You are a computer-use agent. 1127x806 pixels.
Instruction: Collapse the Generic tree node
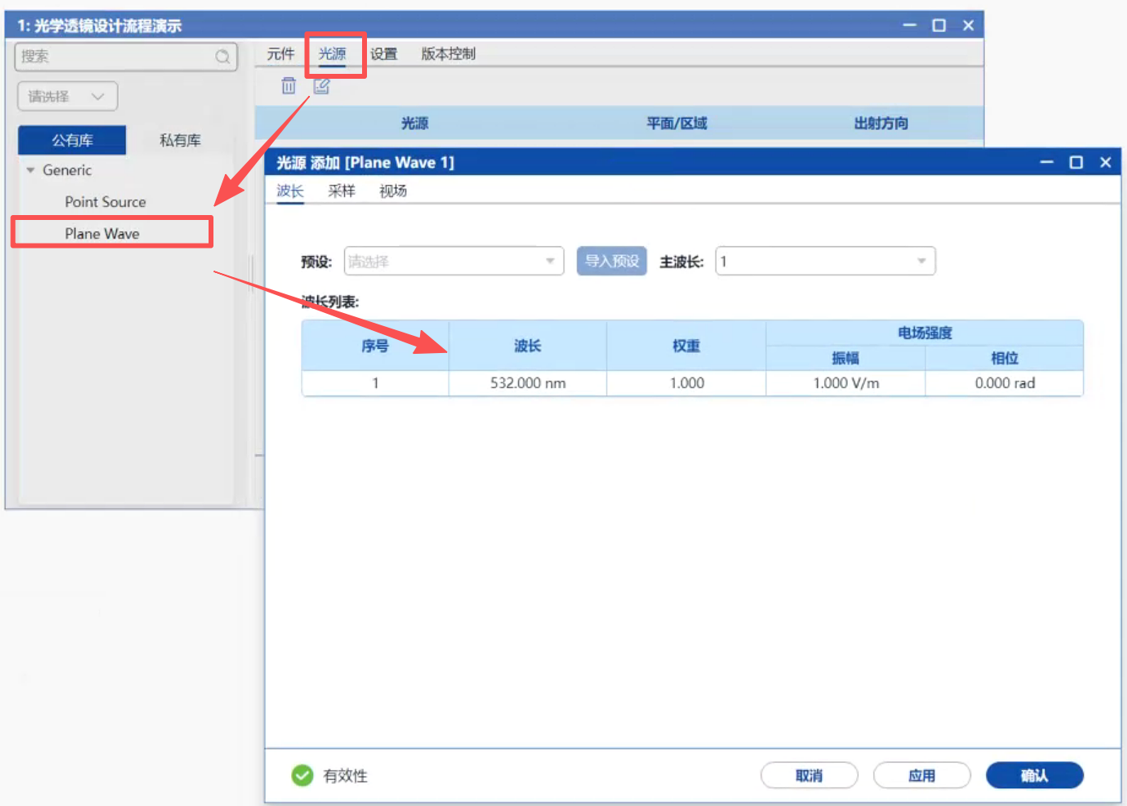pyautogui.click(x=31, y=171)
